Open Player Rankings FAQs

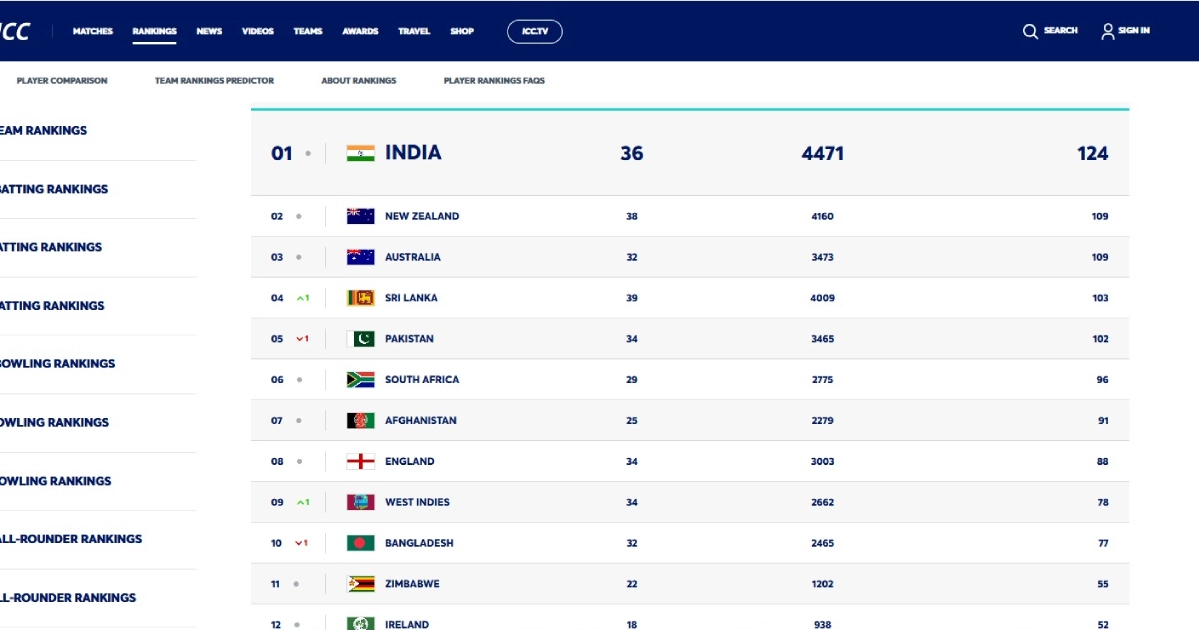pyautogui.click(x=494, y=80)
